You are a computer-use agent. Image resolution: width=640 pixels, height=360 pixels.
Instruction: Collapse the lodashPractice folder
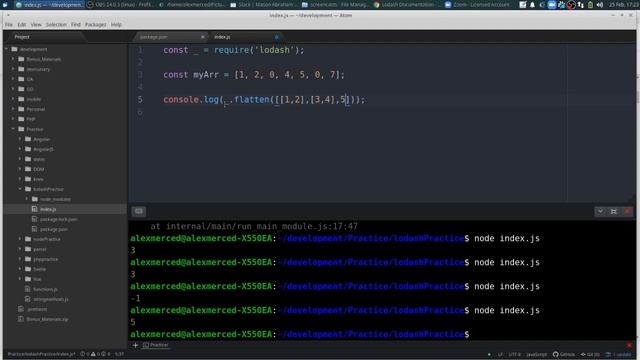20,189
